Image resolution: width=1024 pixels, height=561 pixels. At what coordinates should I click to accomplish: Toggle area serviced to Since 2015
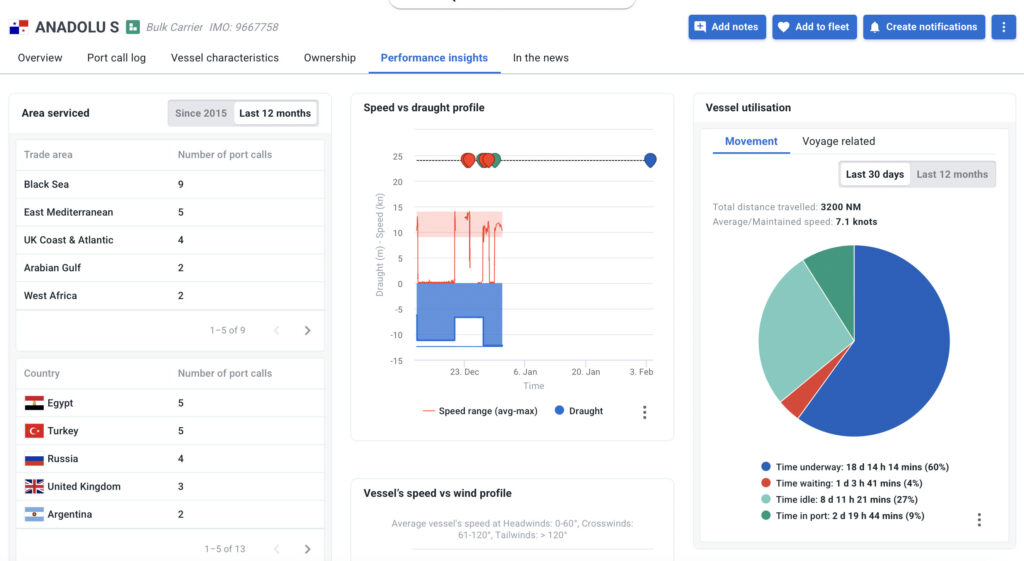click(201, 113)
